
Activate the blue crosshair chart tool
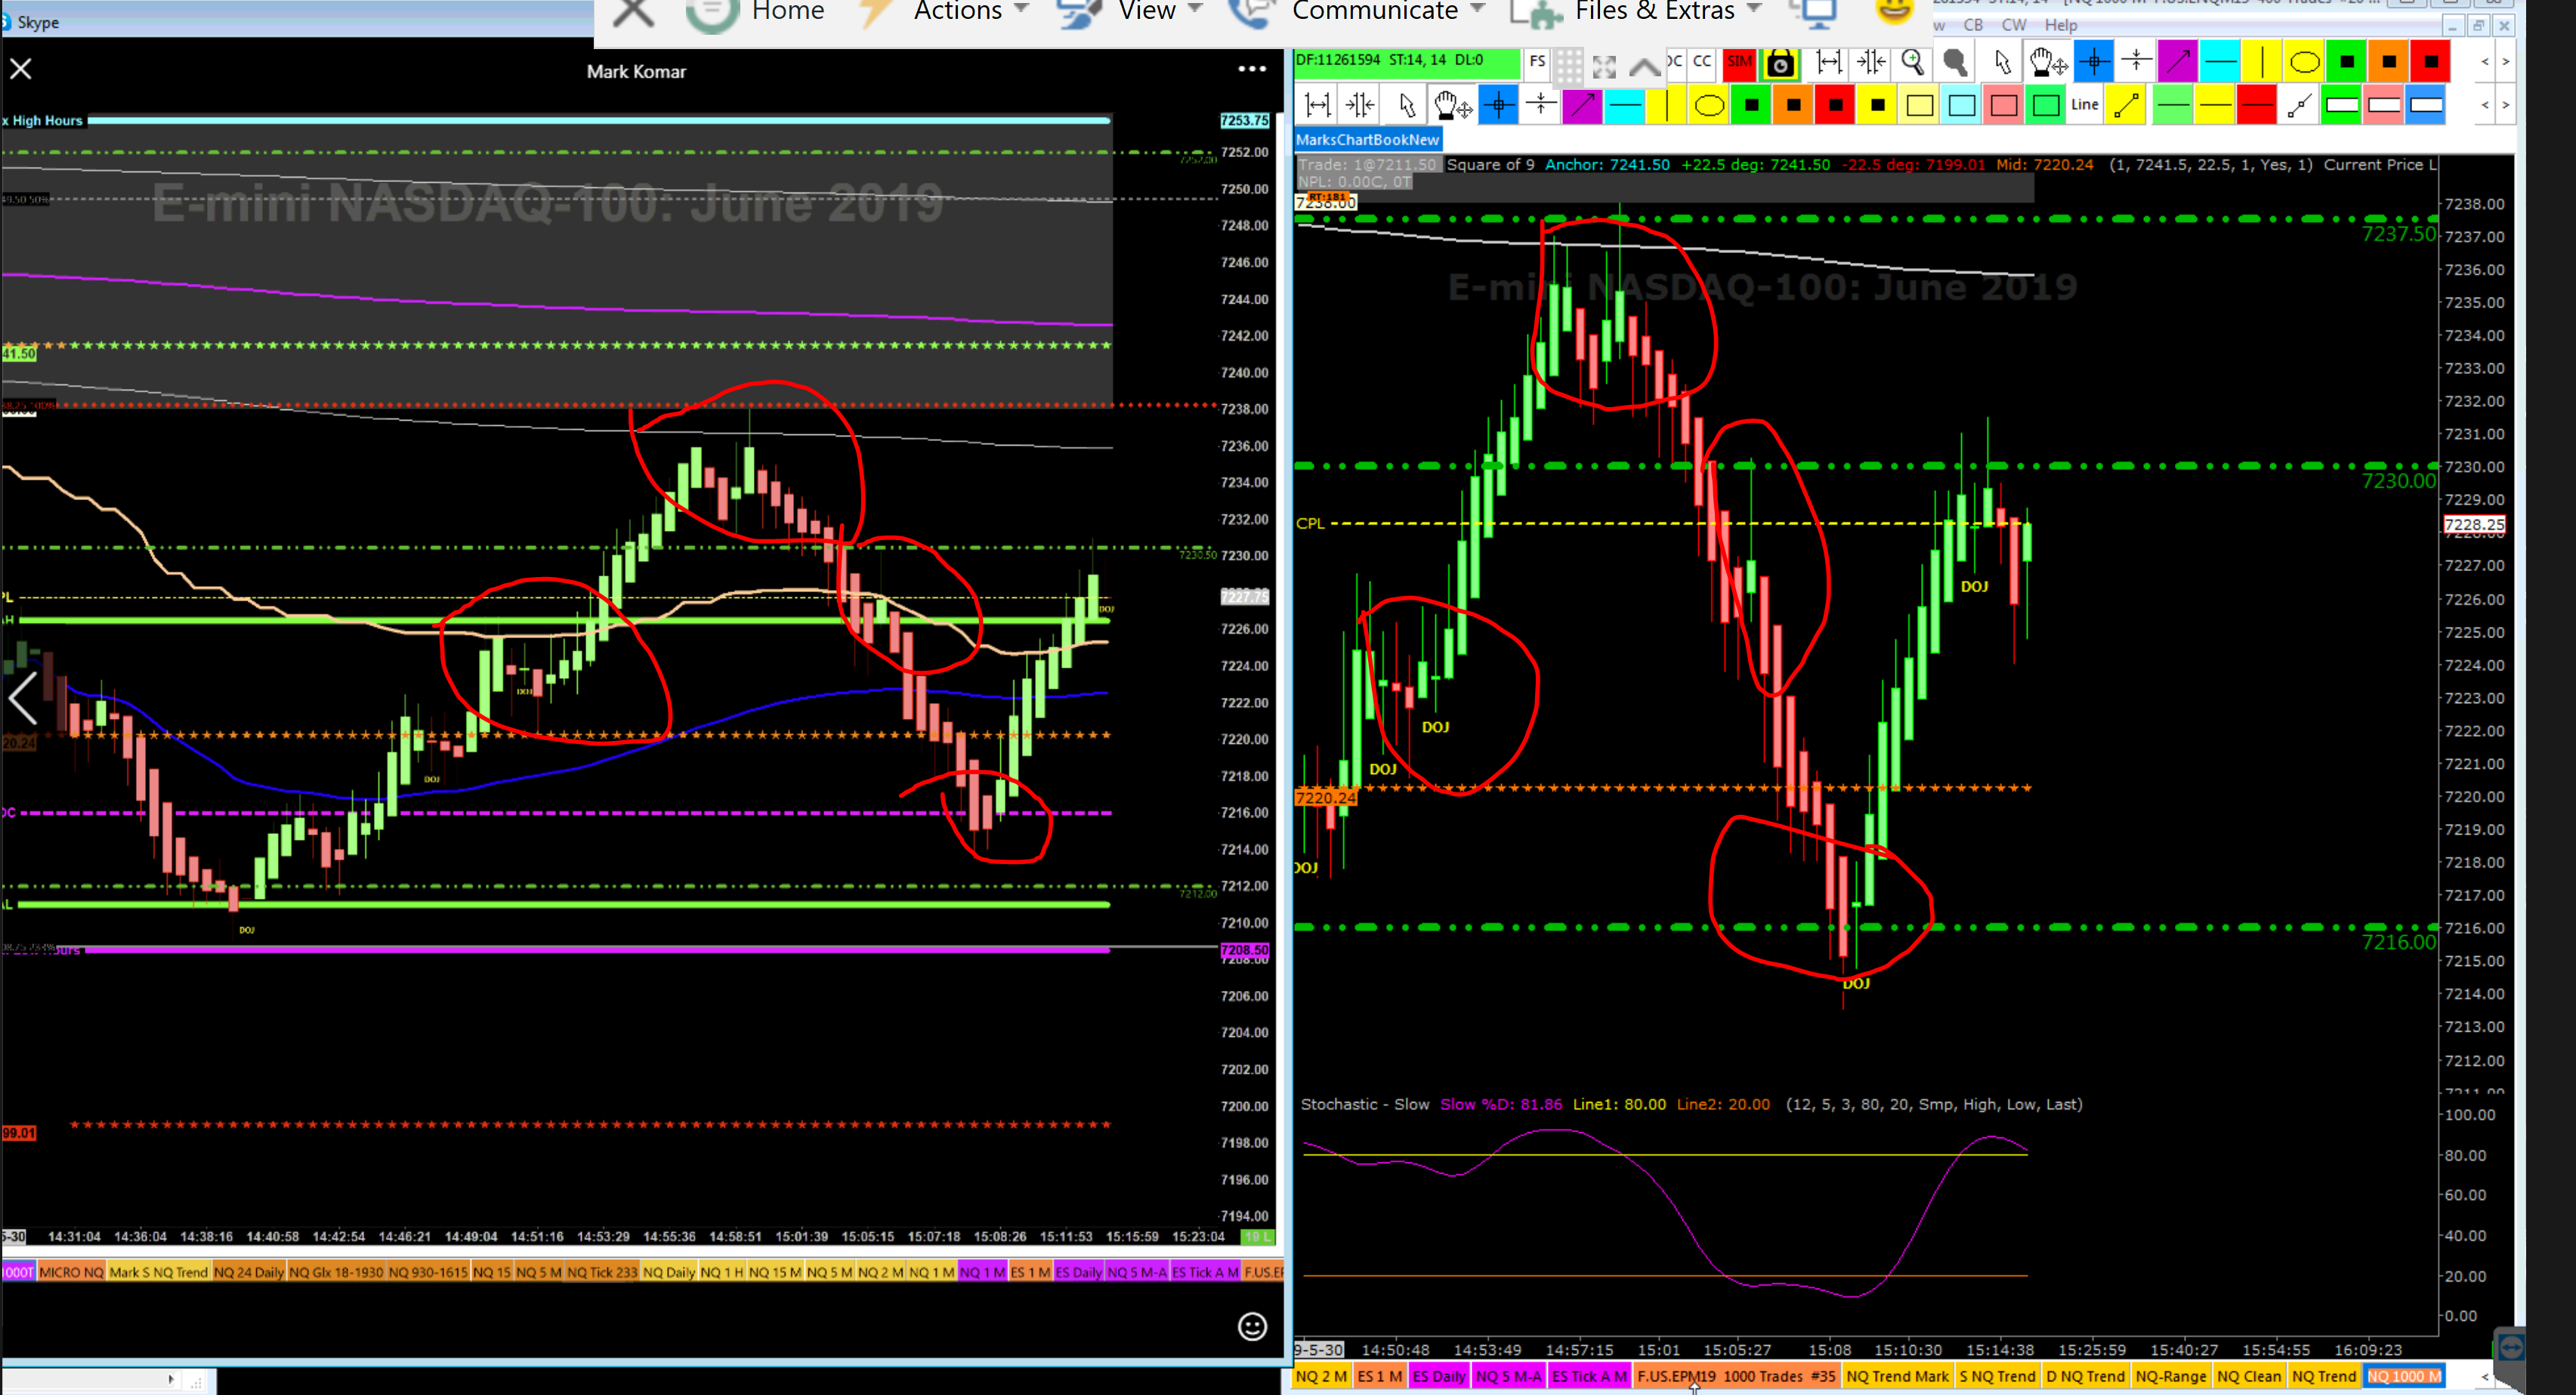coord(2094,63)
